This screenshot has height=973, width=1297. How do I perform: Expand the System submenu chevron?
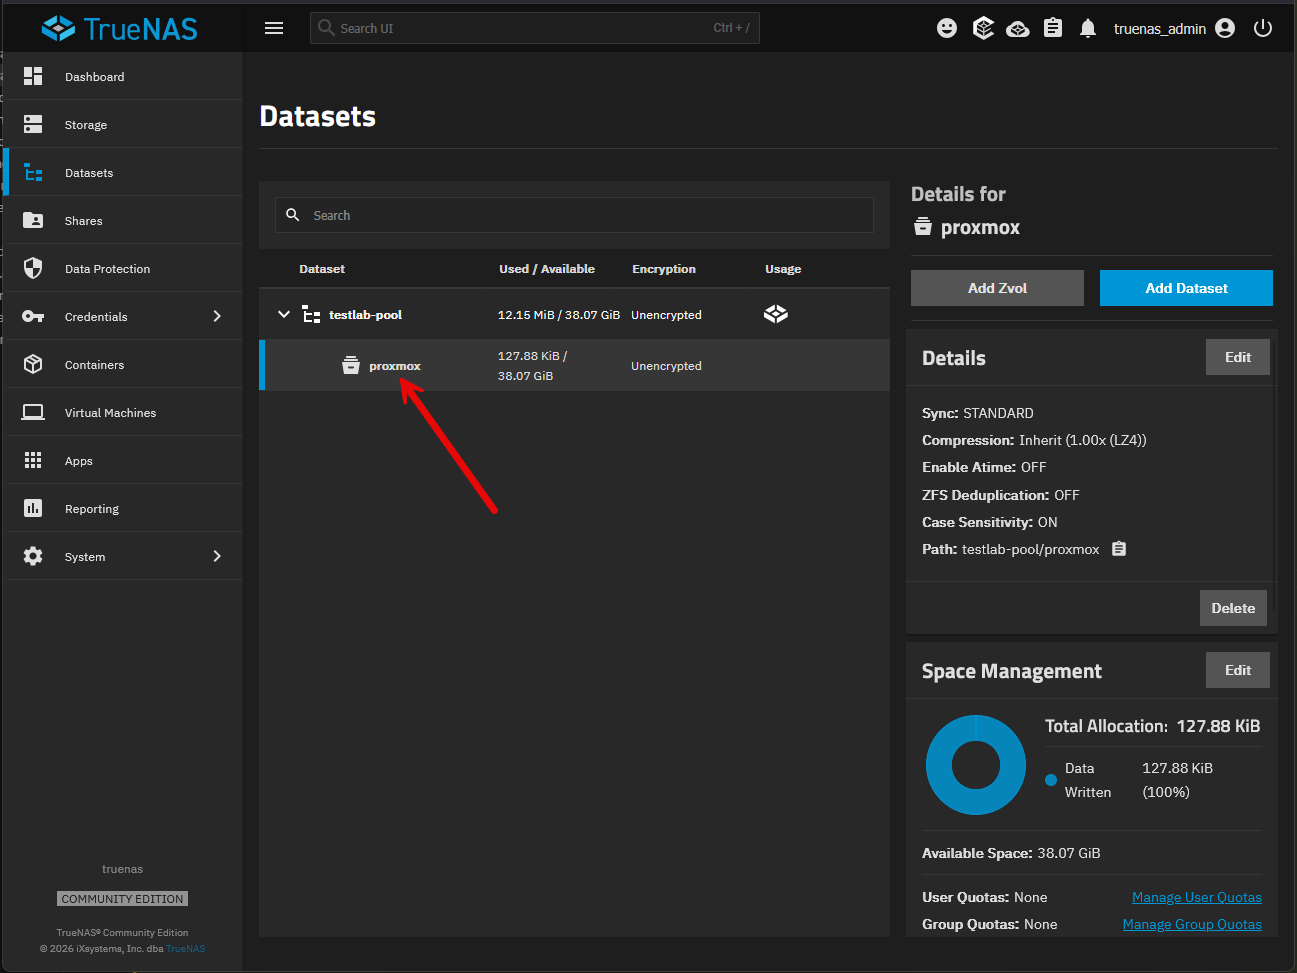click(x=217, y=556)
